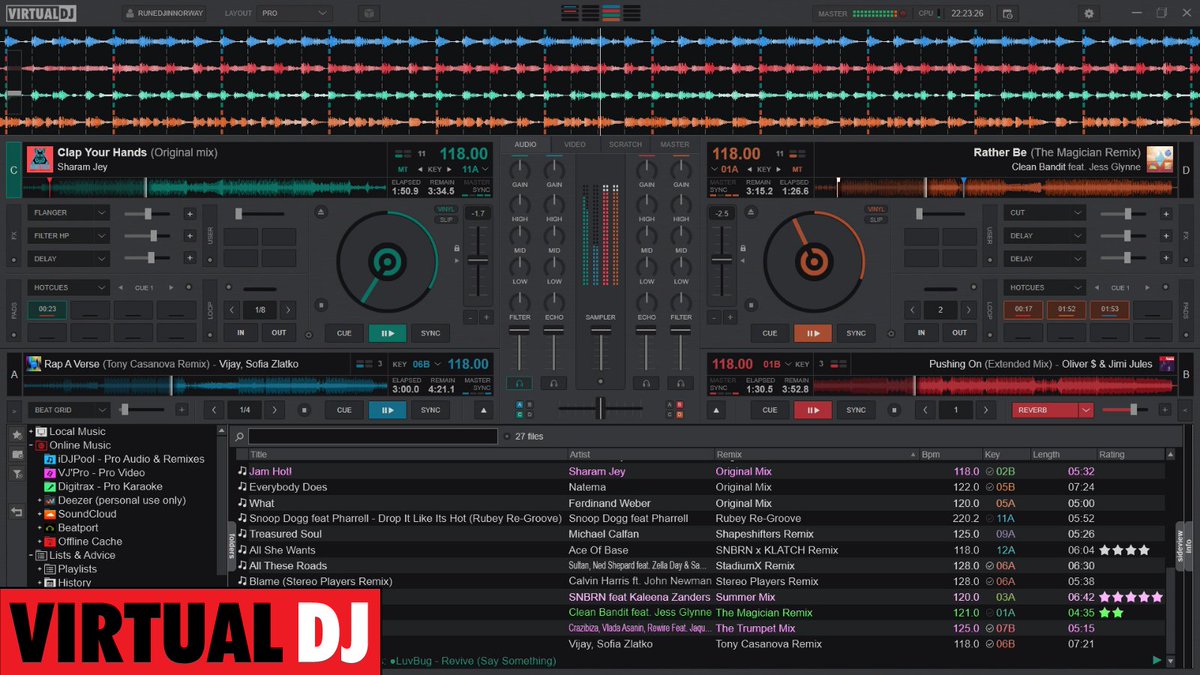The width and height of the screenshot is (1200, 675).
Task: Click the Local Music folder icon
Action: point(41,432)
